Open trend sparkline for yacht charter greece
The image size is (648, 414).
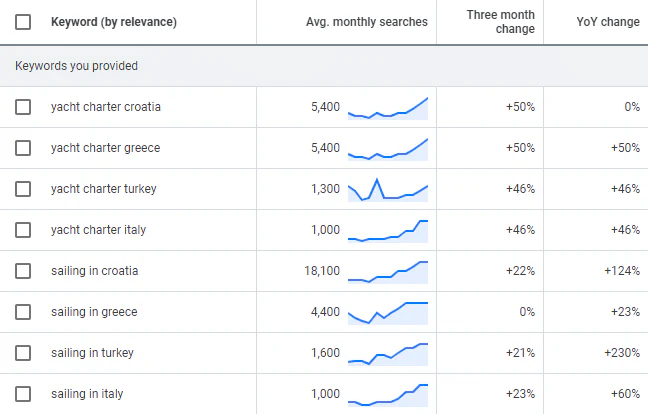pos(388,149)
